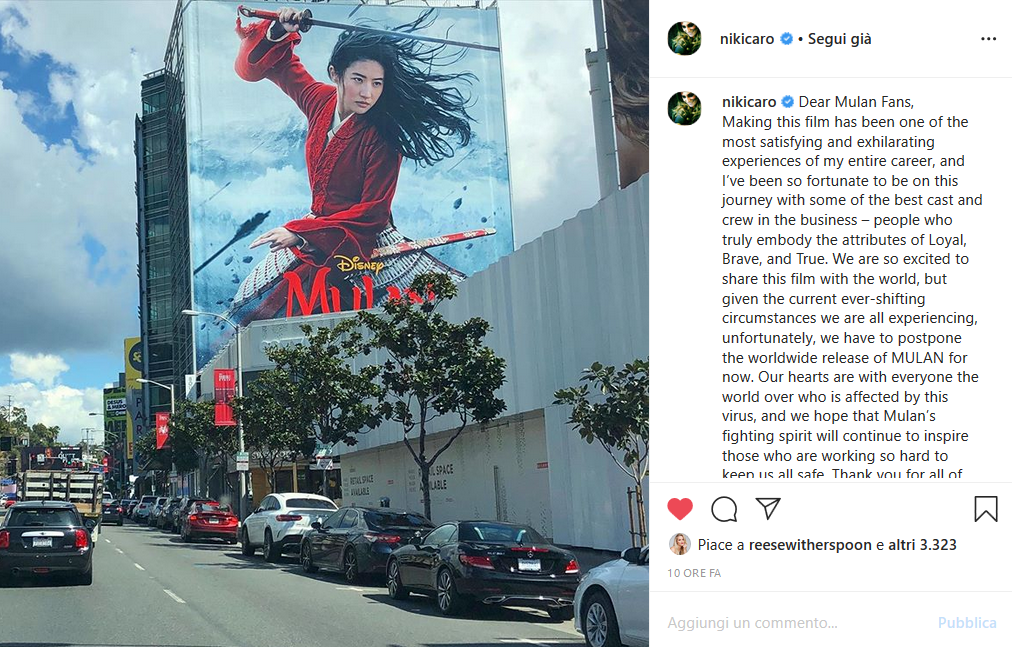
Task: View list of altri 3.323 likes
Action: [x=922, y=545]
